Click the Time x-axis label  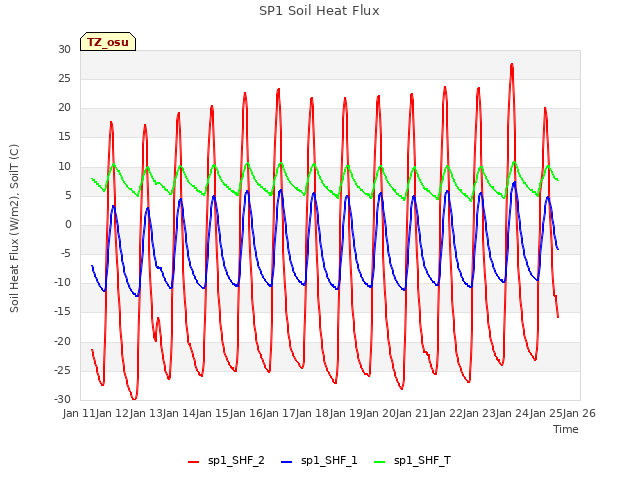(566, 429)
